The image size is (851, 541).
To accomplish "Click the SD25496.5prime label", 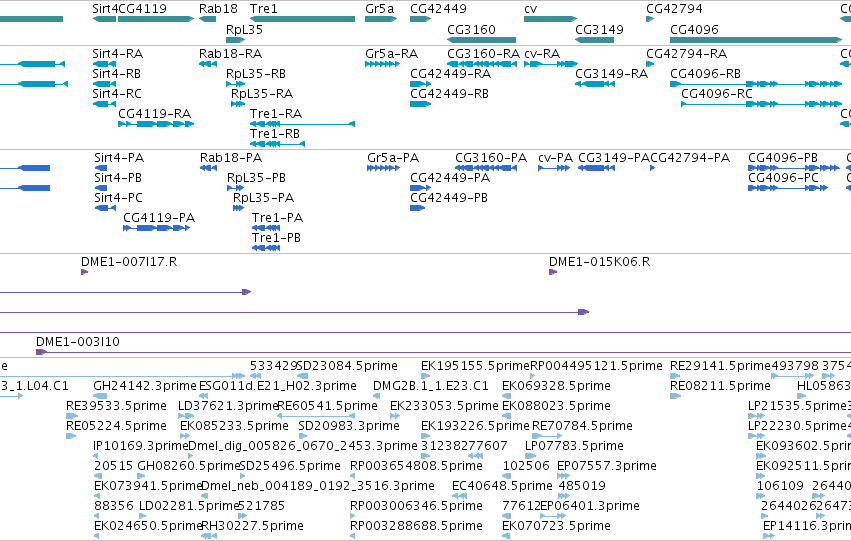I will [290, 466].
